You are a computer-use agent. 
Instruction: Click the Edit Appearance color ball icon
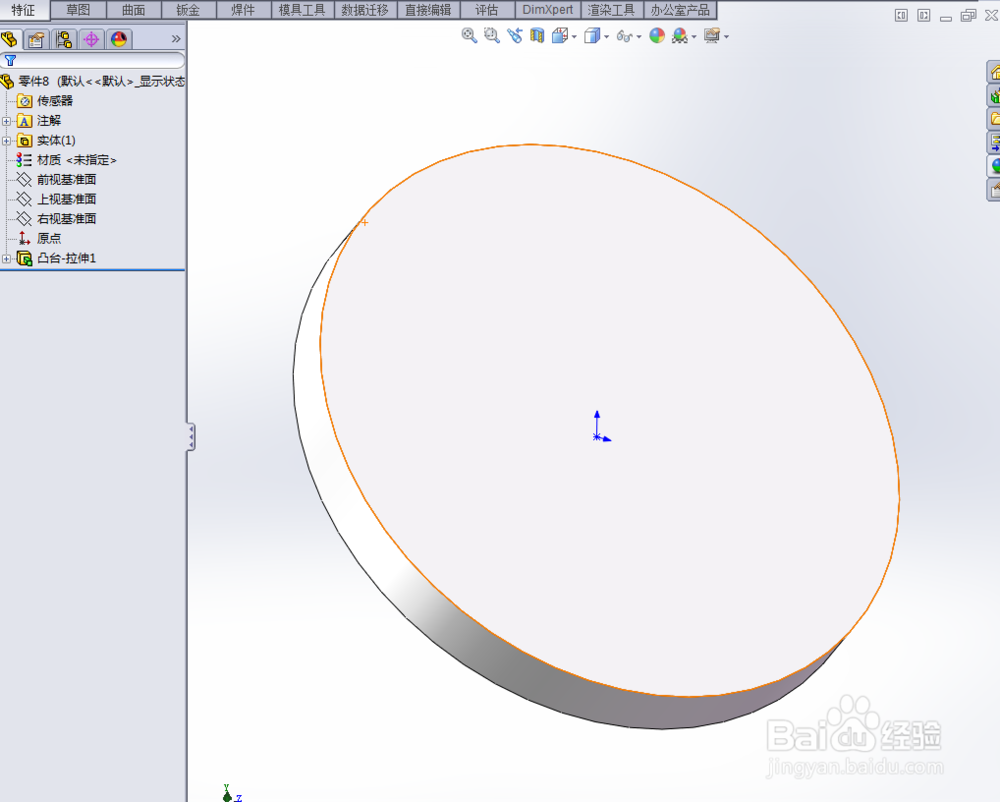657,36
